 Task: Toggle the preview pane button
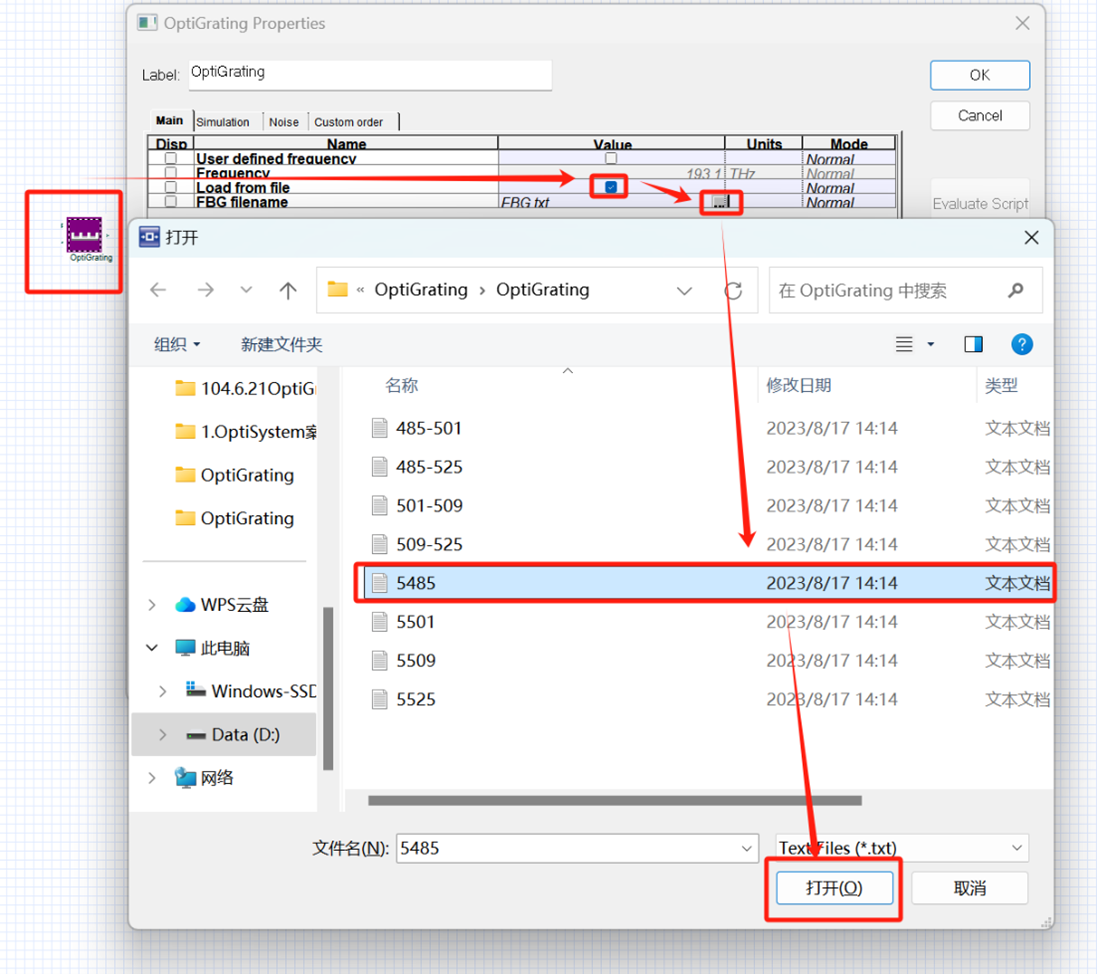(x=973, y=344)
